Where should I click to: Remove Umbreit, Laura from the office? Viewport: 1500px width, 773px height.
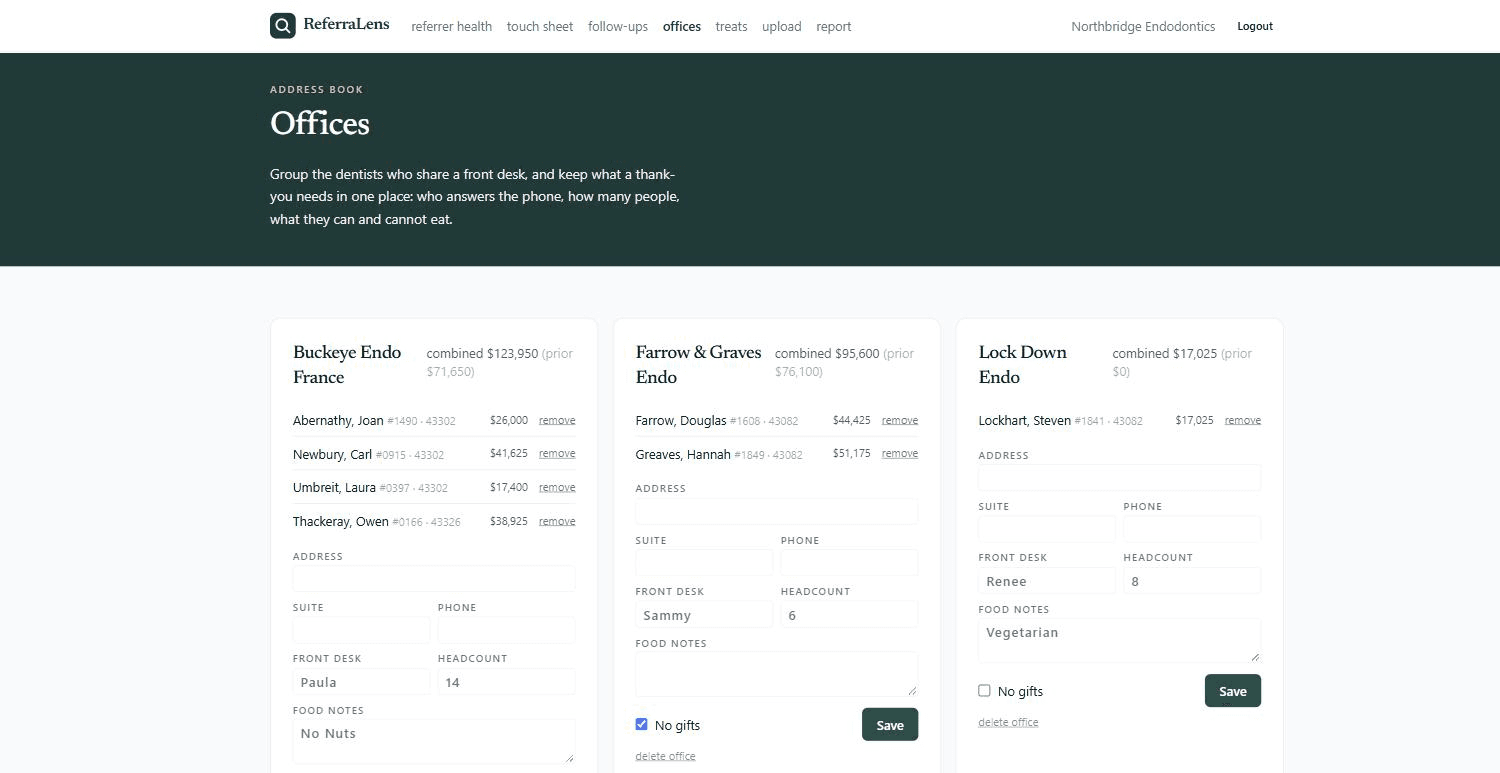point(557,488)
